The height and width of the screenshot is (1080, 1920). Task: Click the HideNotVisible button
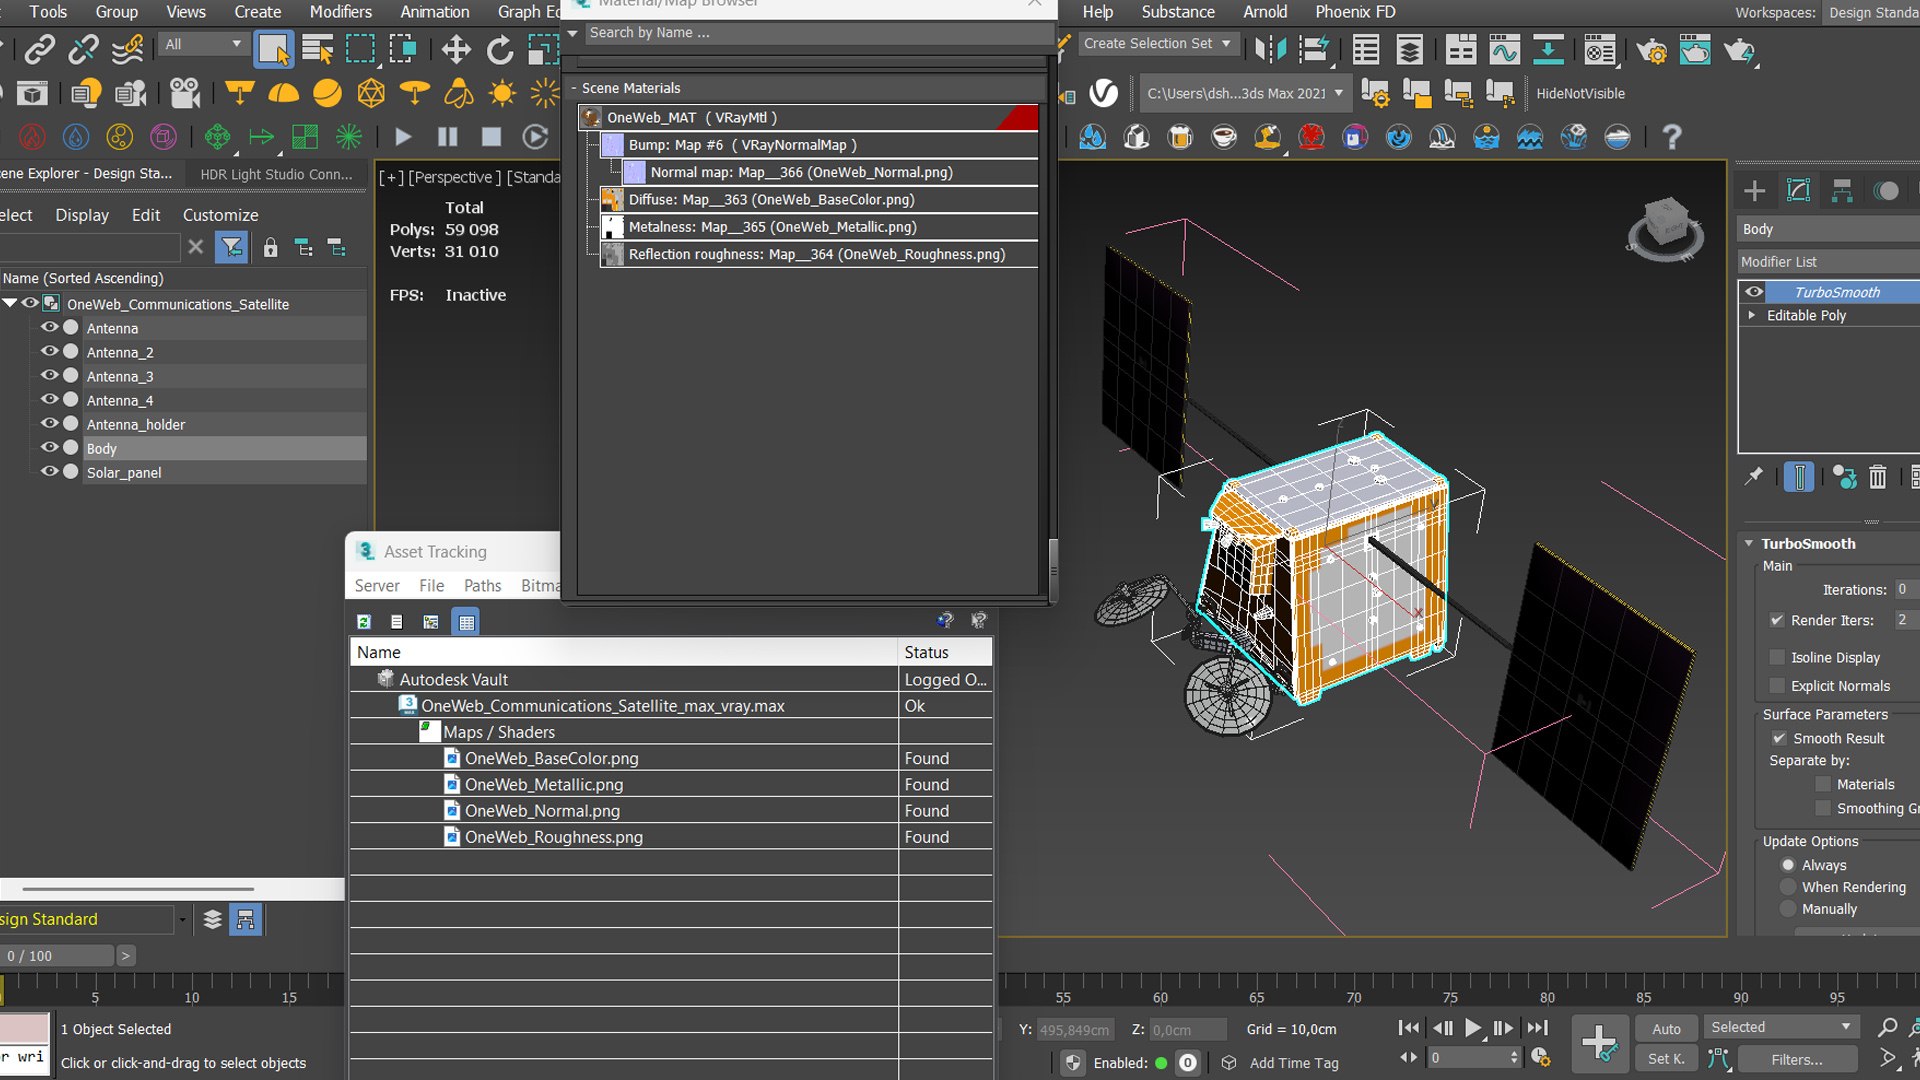1580,93
